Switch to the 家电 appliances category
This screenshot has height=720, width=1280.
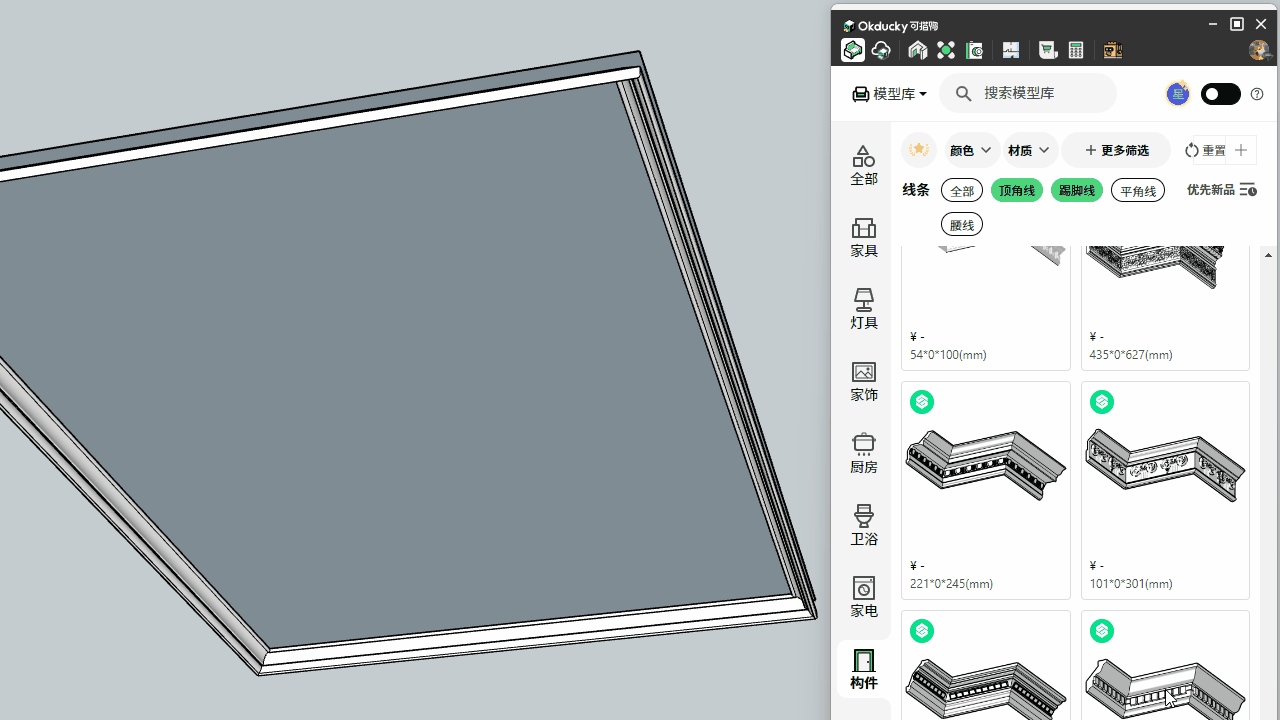pos(864,598)
